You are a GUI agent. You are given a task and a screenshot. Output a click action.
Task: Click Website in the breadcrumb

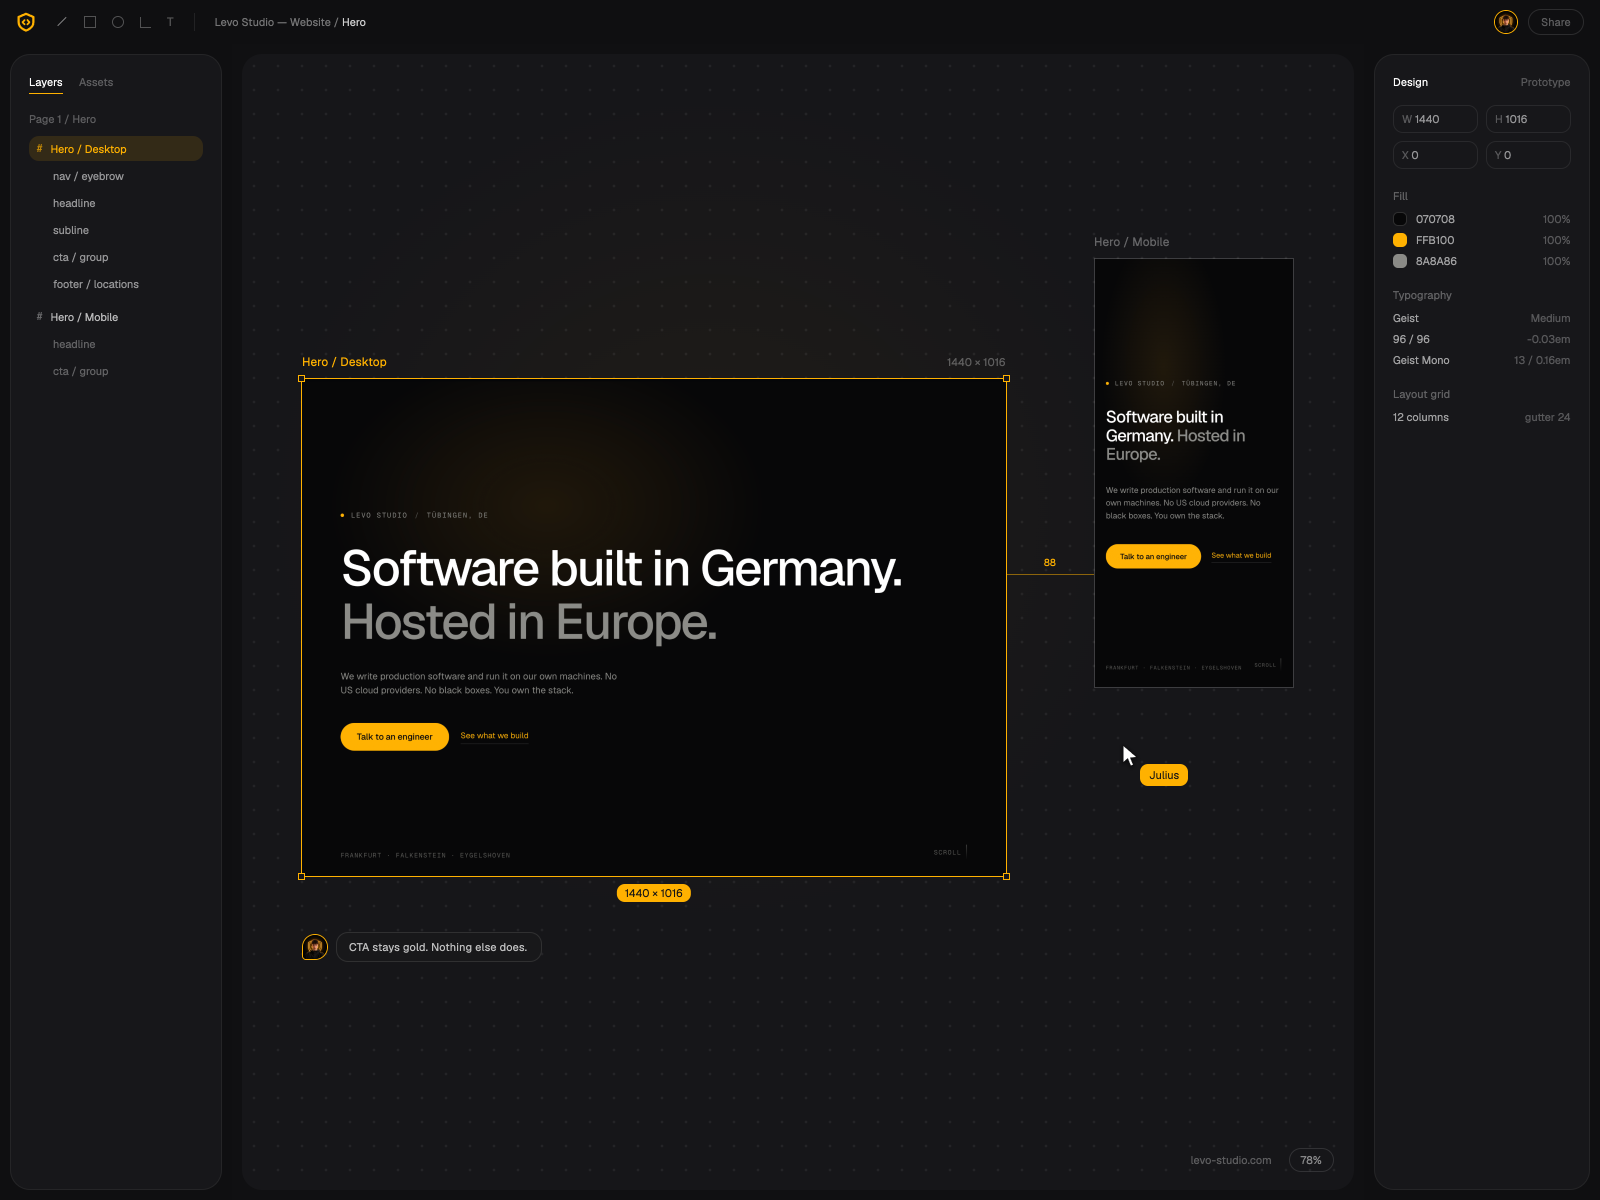tap(310, 22)
